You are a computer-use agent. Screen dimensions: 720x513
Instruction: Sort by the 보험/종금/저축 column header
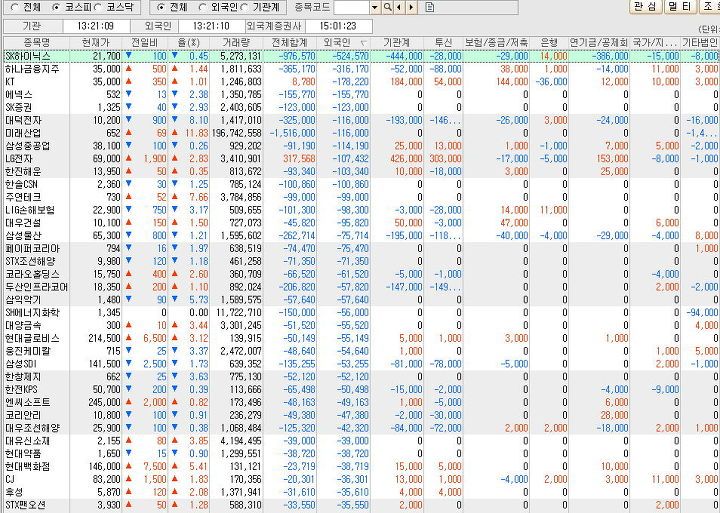[496, 43]
